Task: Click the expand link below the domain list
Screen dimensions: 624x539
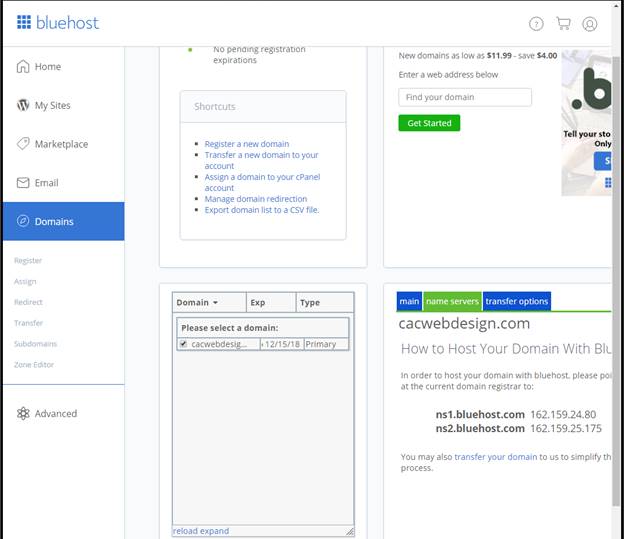Action: click(x=214, y=531)
